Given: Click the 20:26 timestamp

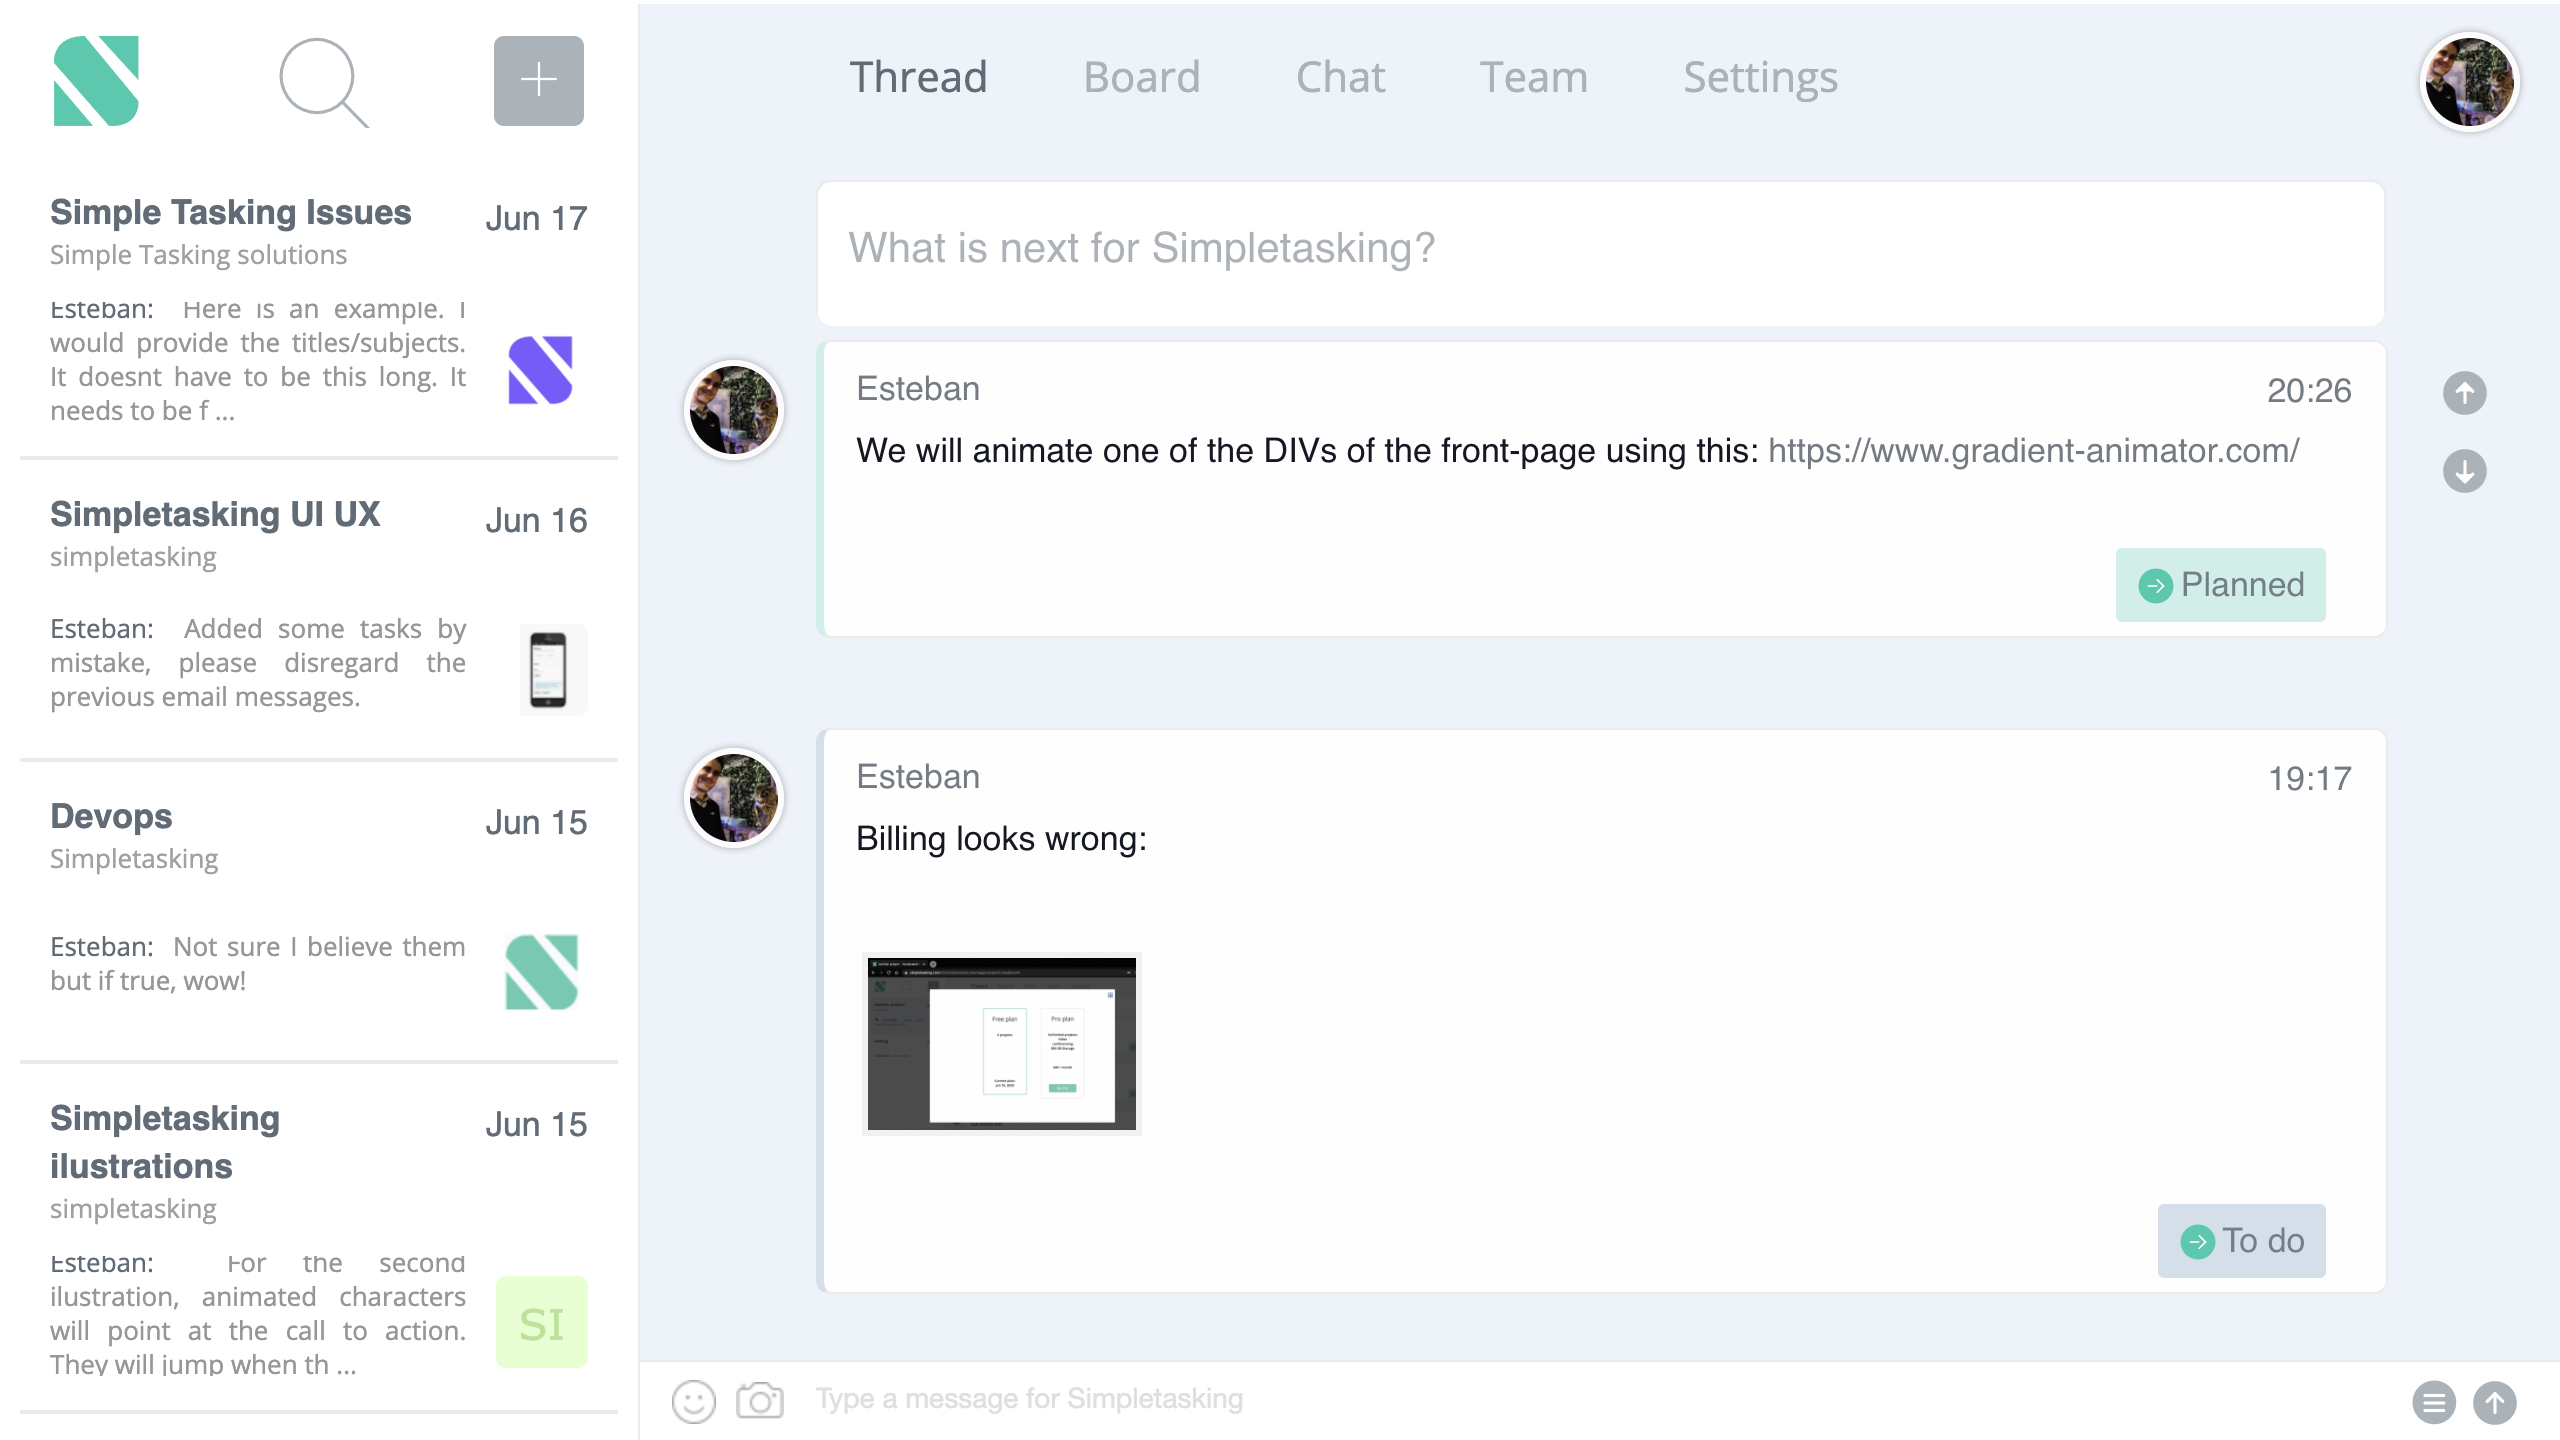Looking at the screenshot, I should click(2309, 391).
